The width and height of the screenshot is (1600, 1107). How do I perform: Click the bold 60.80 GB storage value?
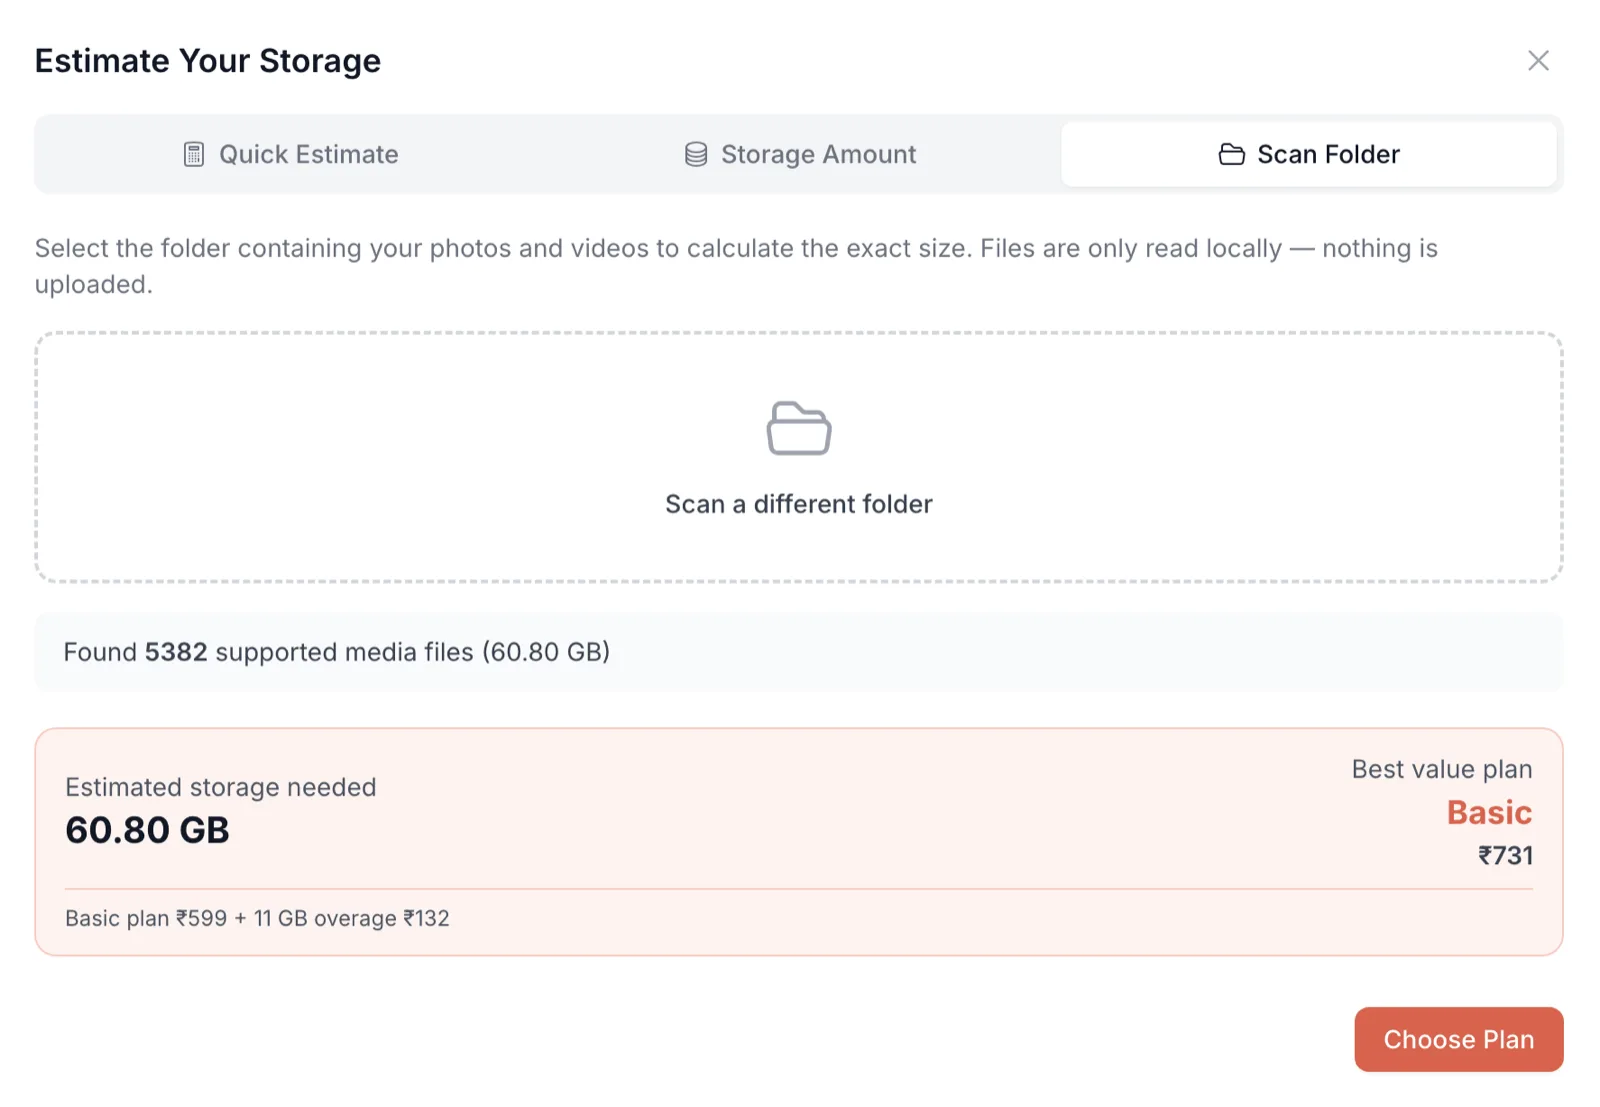coord(147,830)
